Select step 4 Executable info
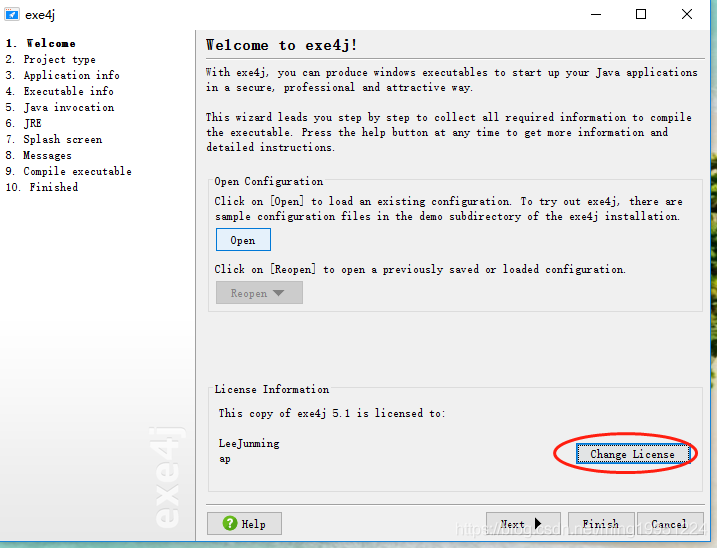This screenshot has width=717, height=548. coord(59,91)
